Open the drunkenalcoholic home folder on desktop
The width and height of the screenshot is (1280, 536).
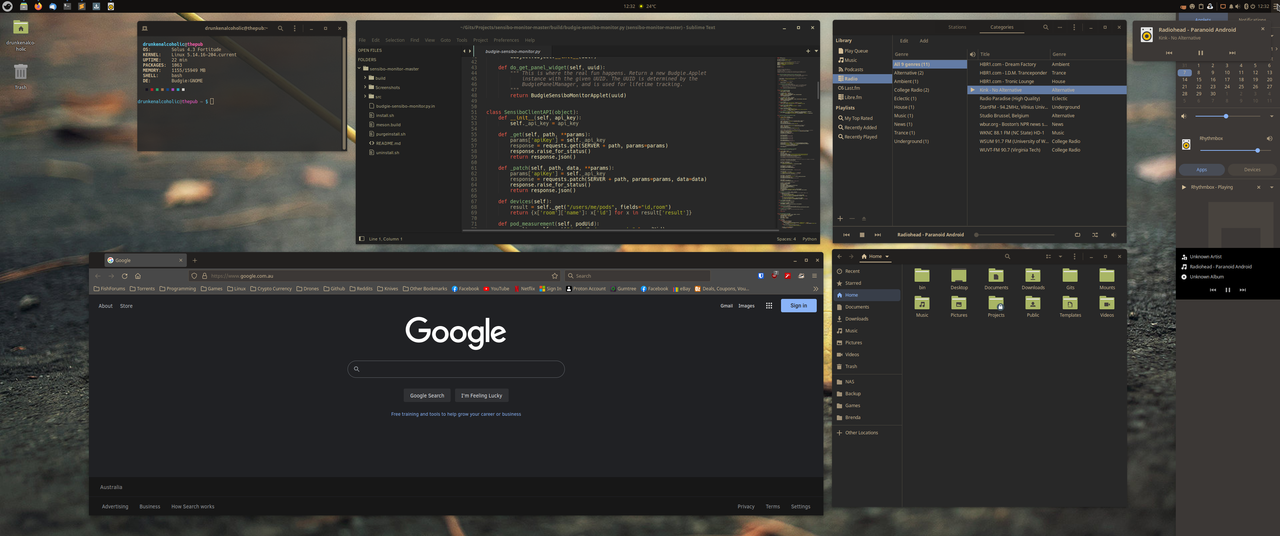tap(21, 27)
